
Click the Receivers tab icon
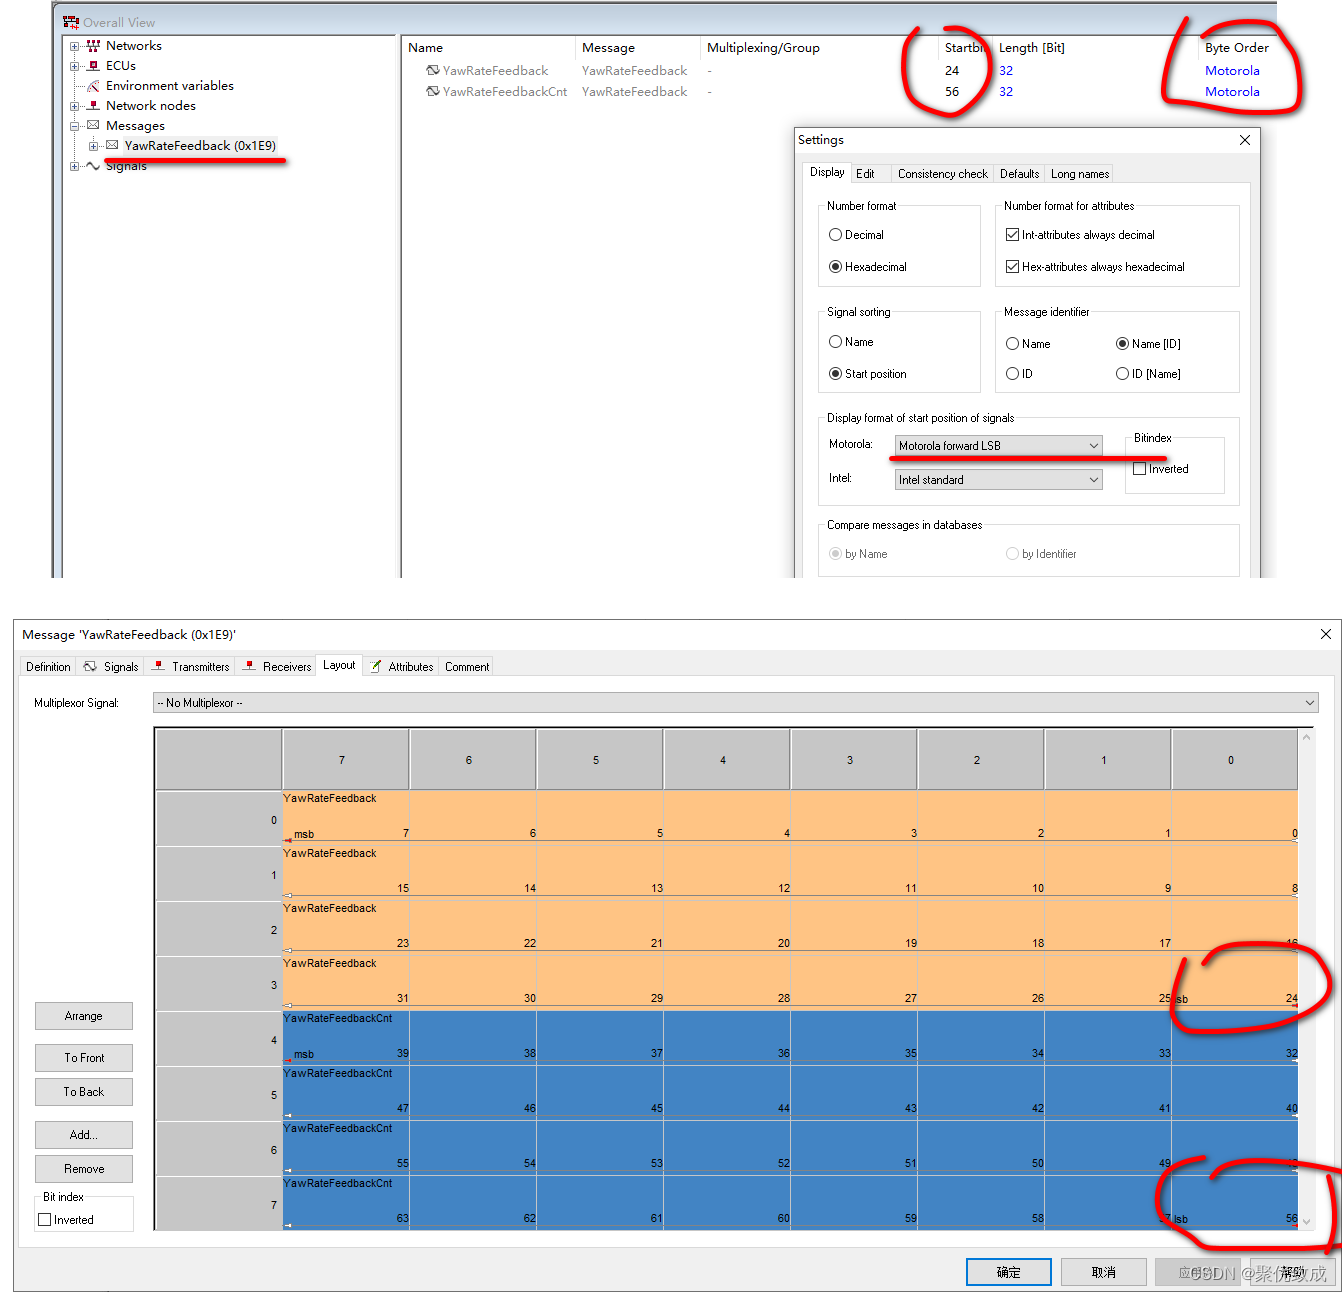[249, 666]
